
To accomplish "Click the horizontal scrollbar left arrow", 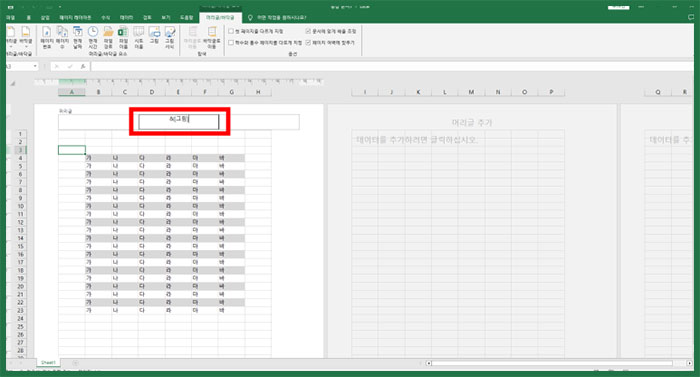I will [429, 363].
